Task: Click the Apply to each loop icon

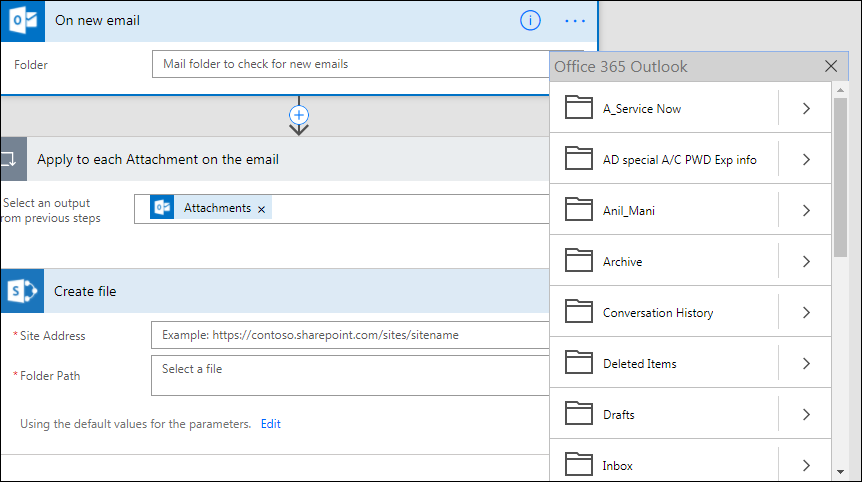Action: [x=14, y=159]
